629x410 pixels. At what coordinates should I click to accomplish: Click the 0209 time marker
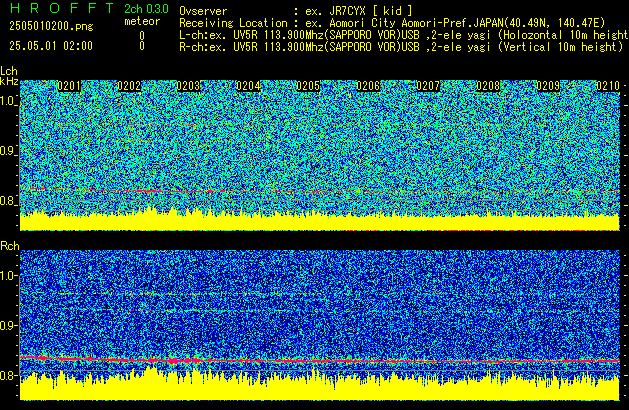[548, 86]
